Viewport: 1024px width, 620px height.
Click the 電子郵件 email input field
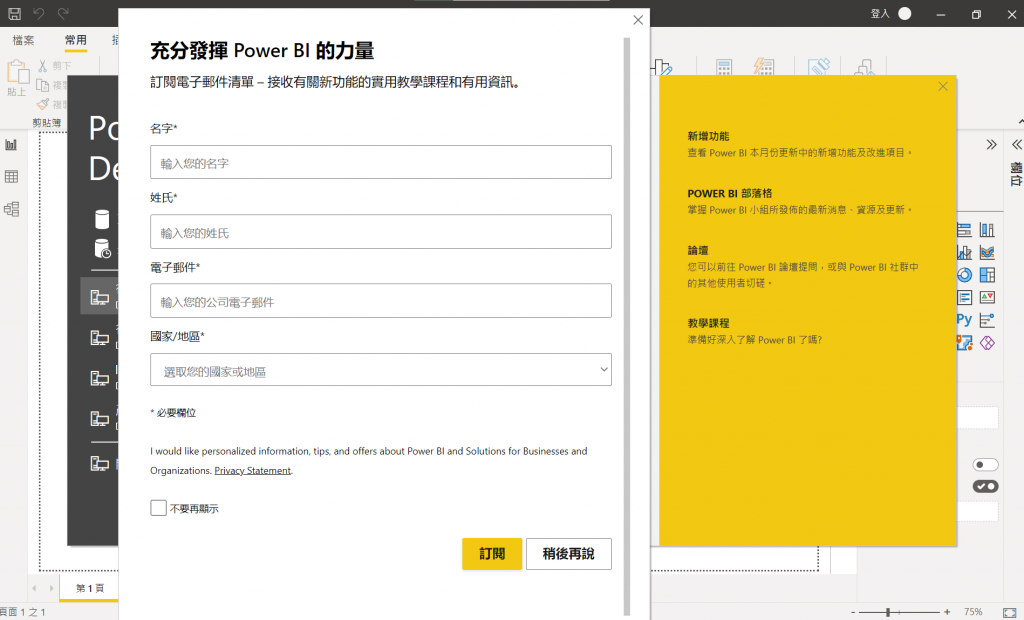click(x=381, y=301)
